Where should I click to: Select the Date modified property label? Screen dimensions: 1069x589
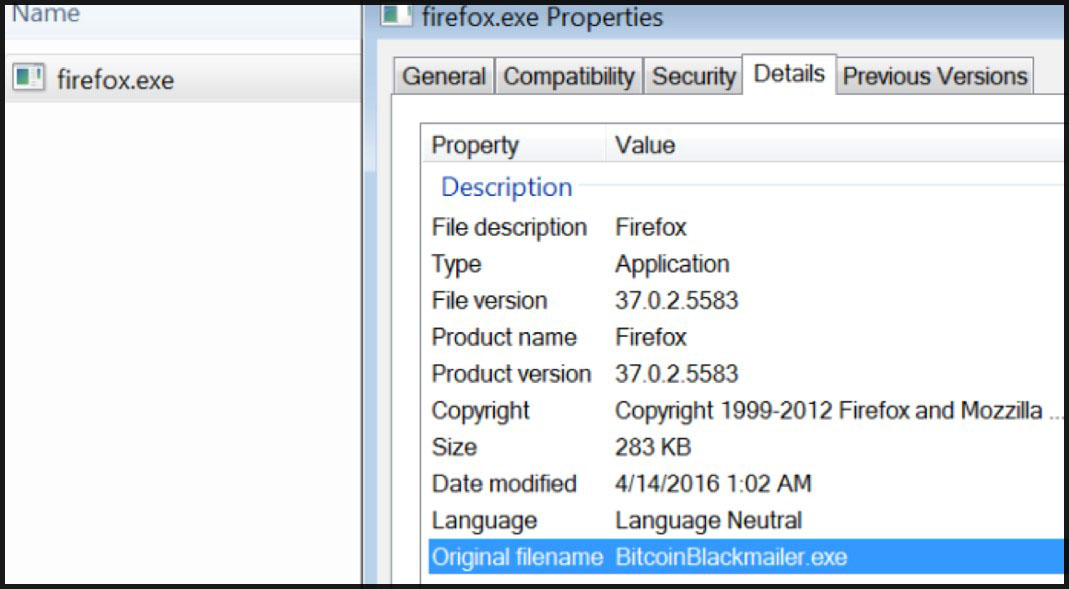click(505, 484)
